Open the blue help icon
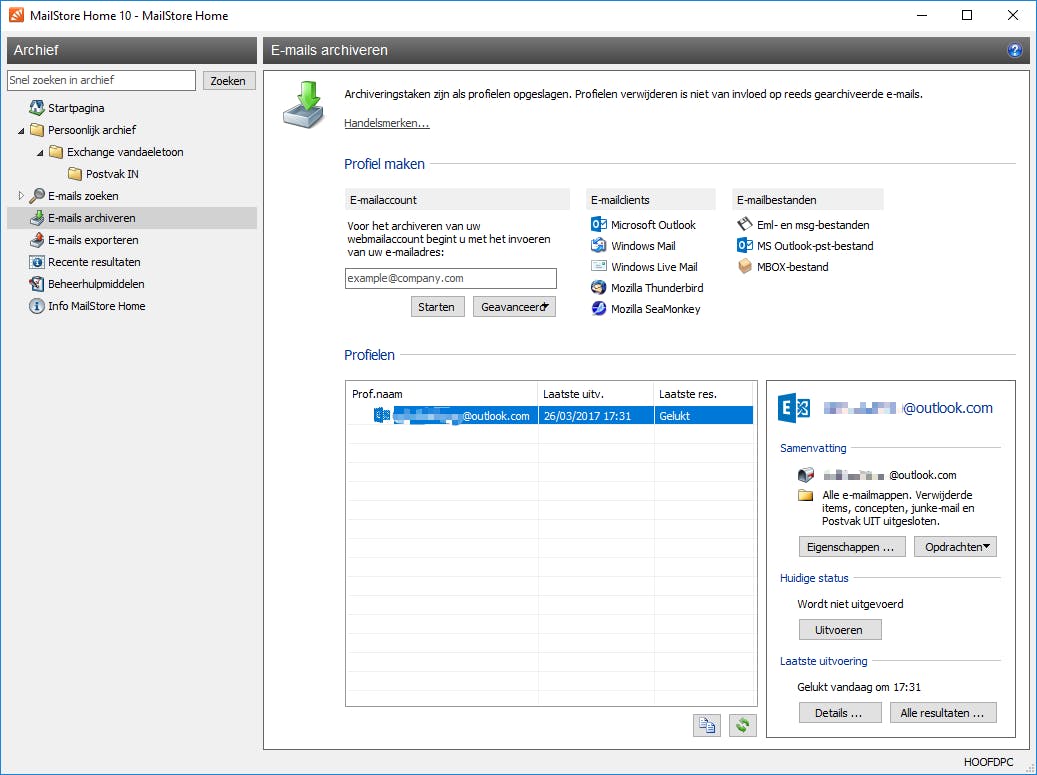This screenshot has width=1037, height=775. click(1014, 50)
